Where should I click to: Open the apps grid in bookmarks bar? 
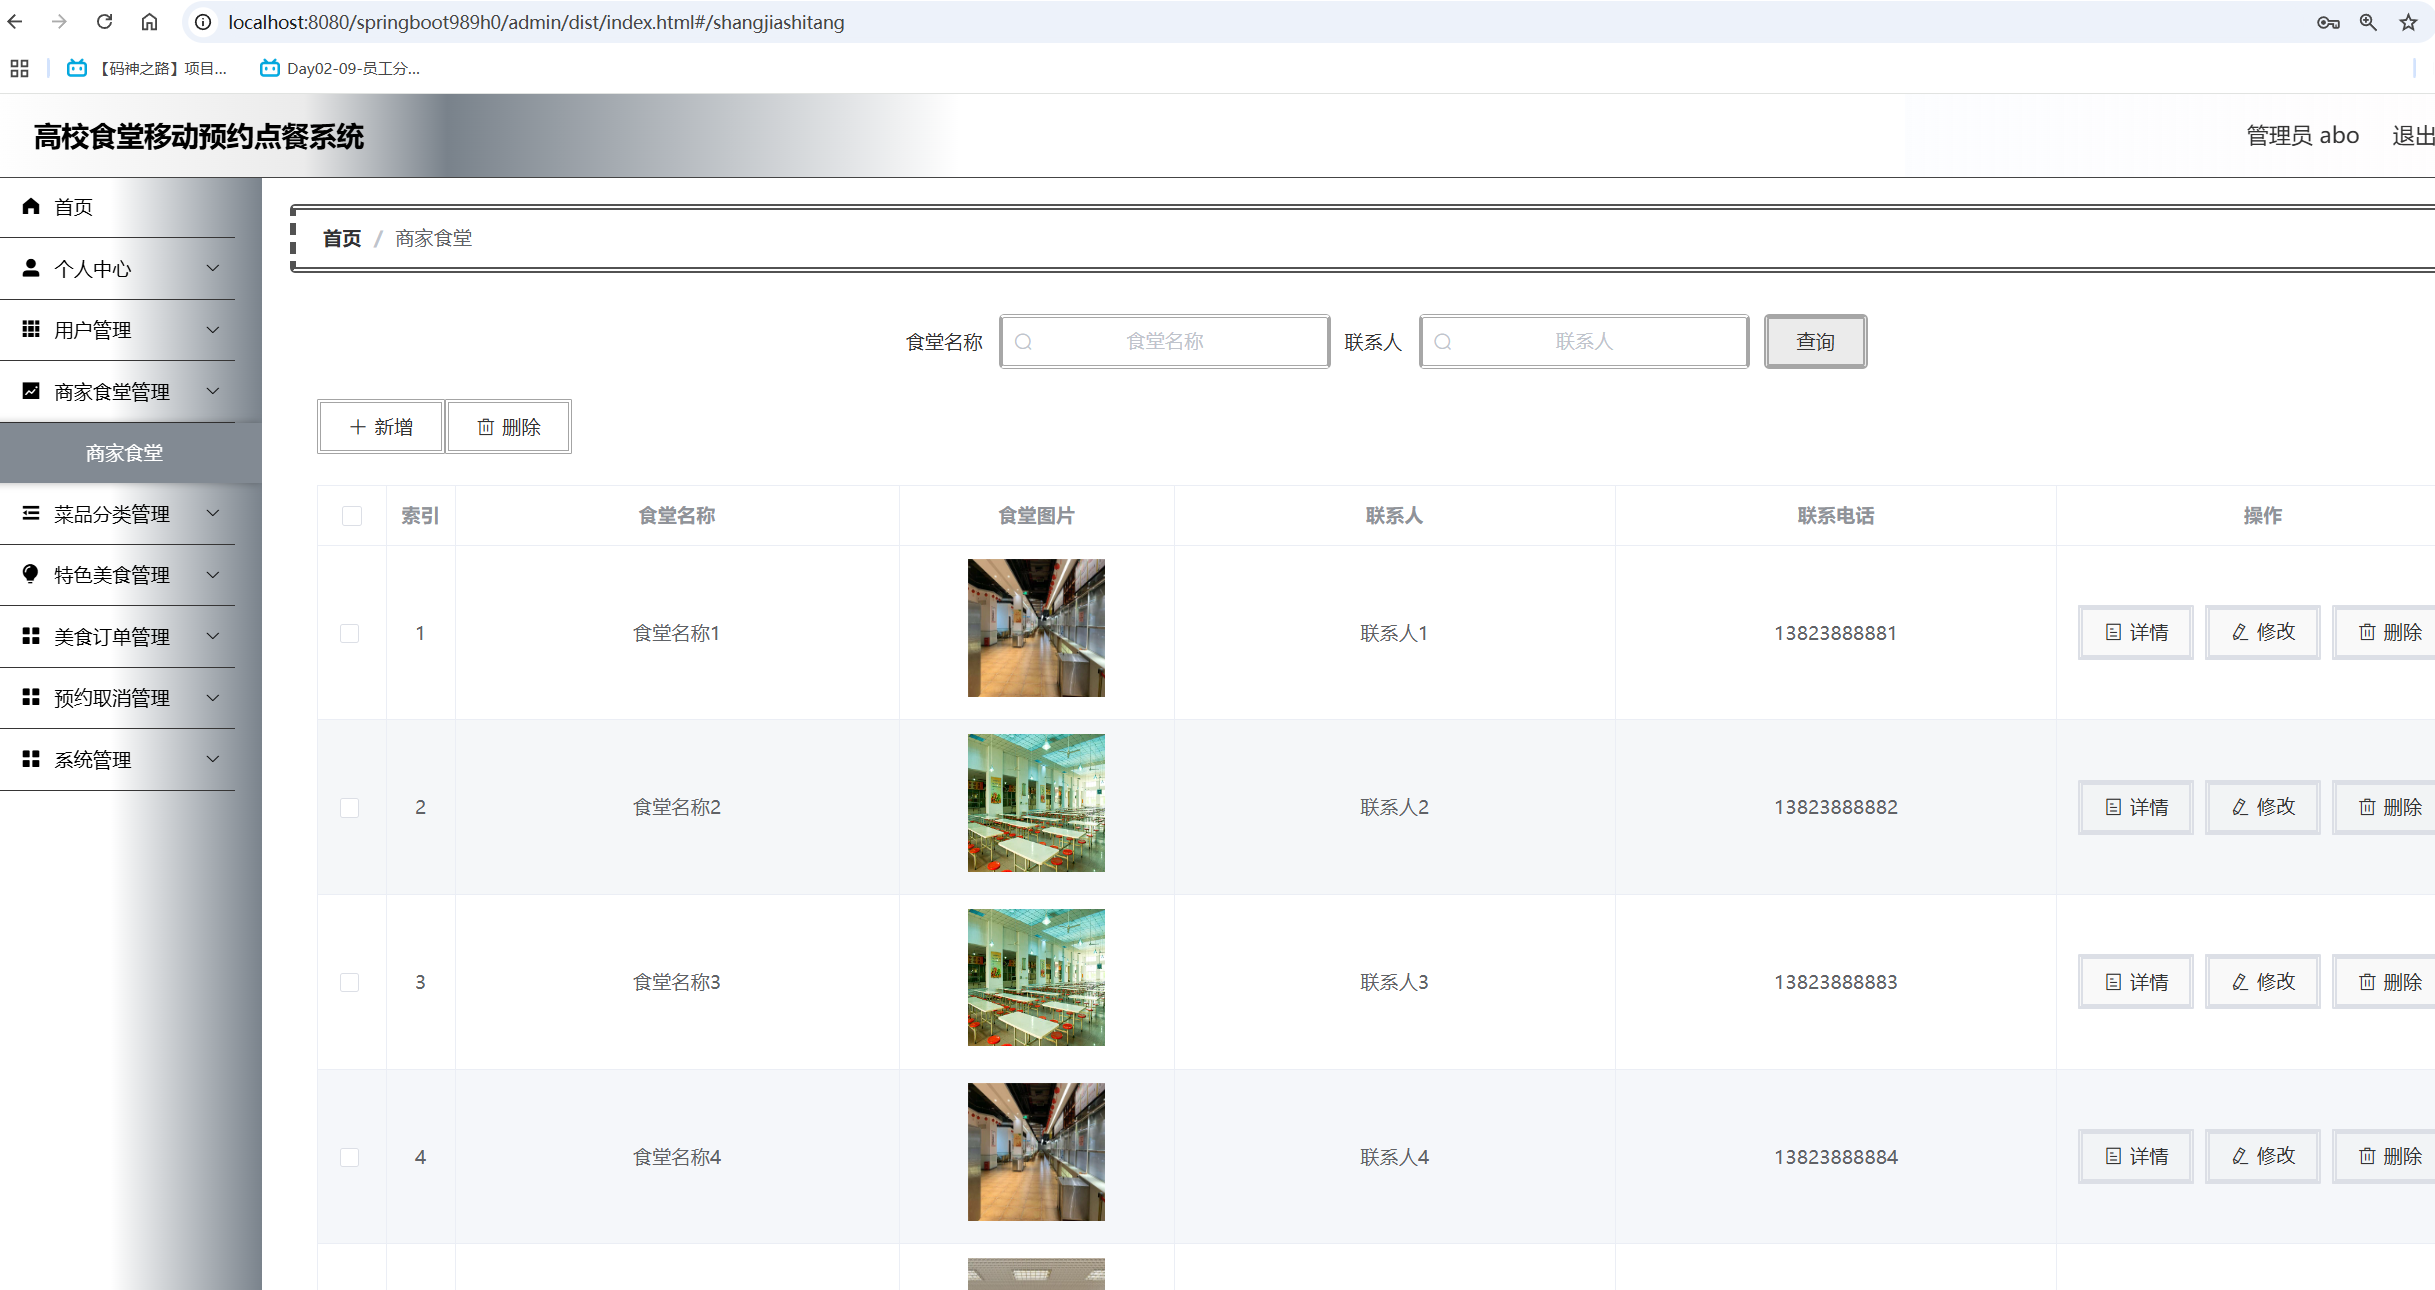19,68
